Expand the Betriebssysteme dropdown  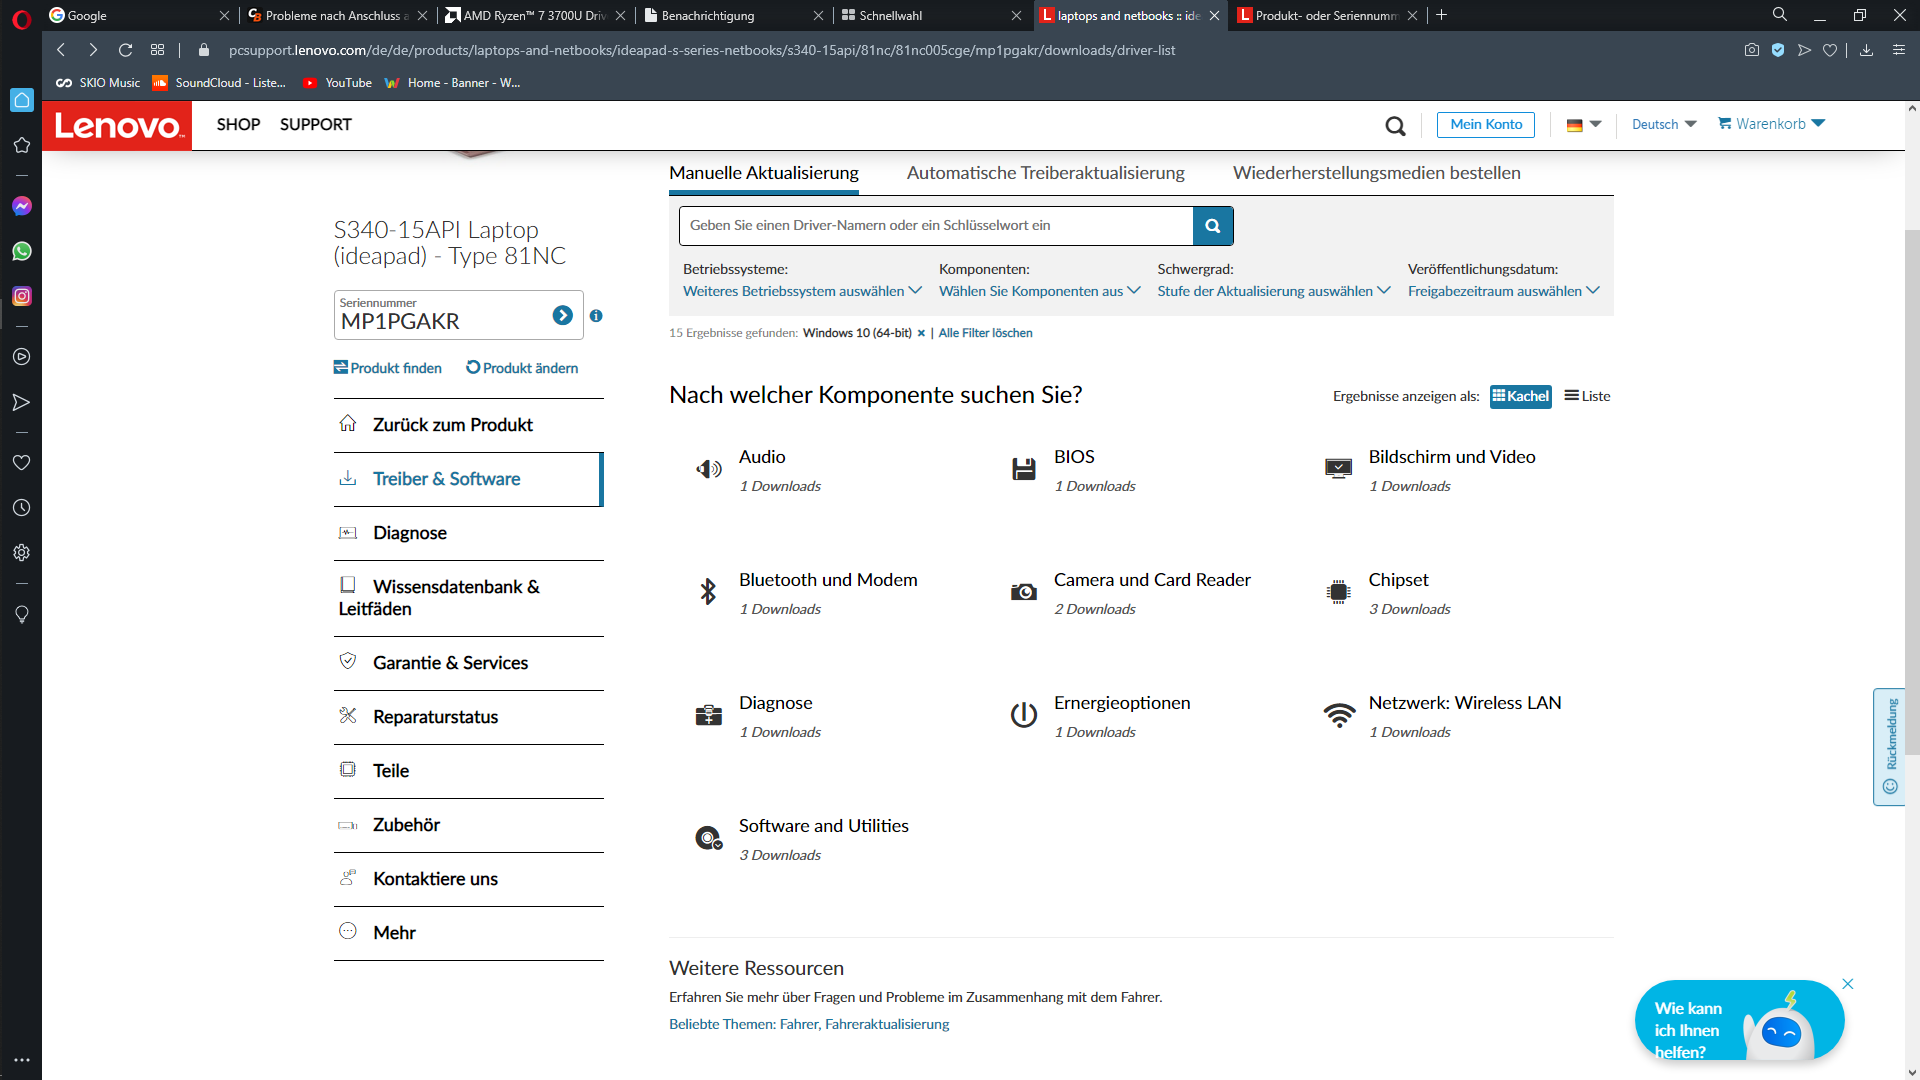(x=801, y=291)
